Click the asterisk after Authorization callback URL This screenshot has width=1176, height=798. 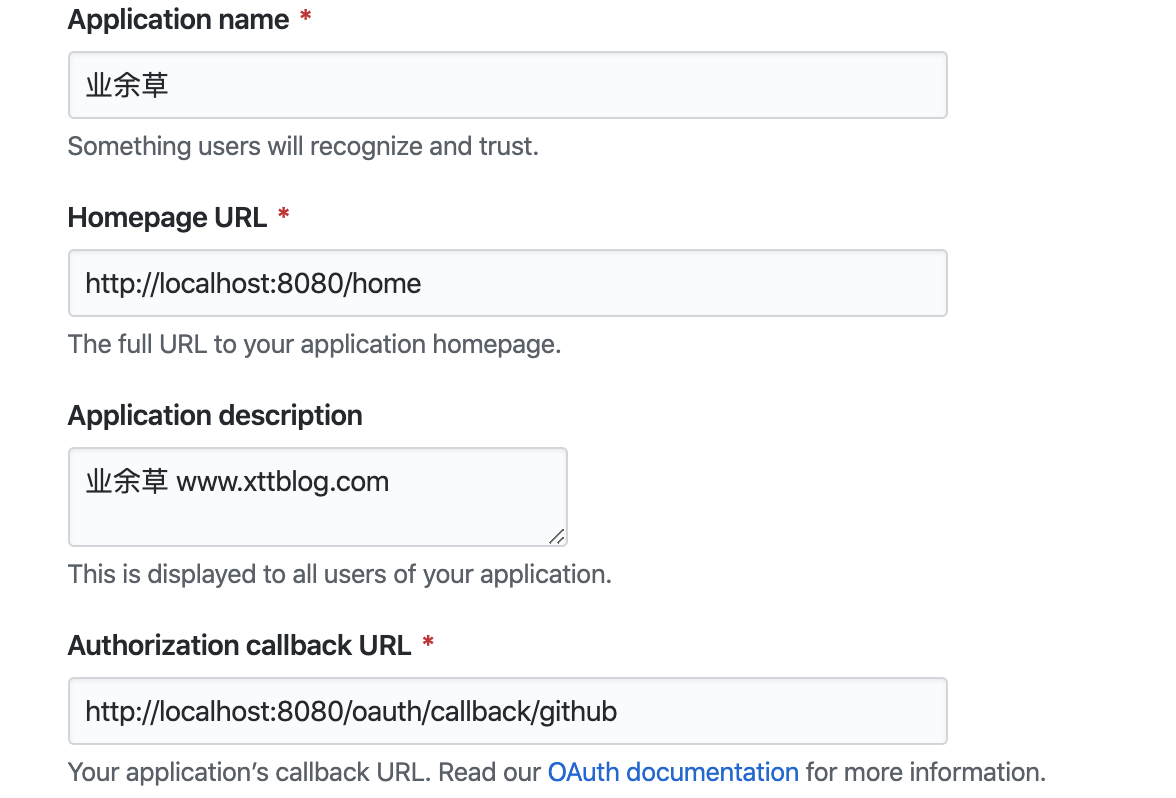[x=428, y=642]
